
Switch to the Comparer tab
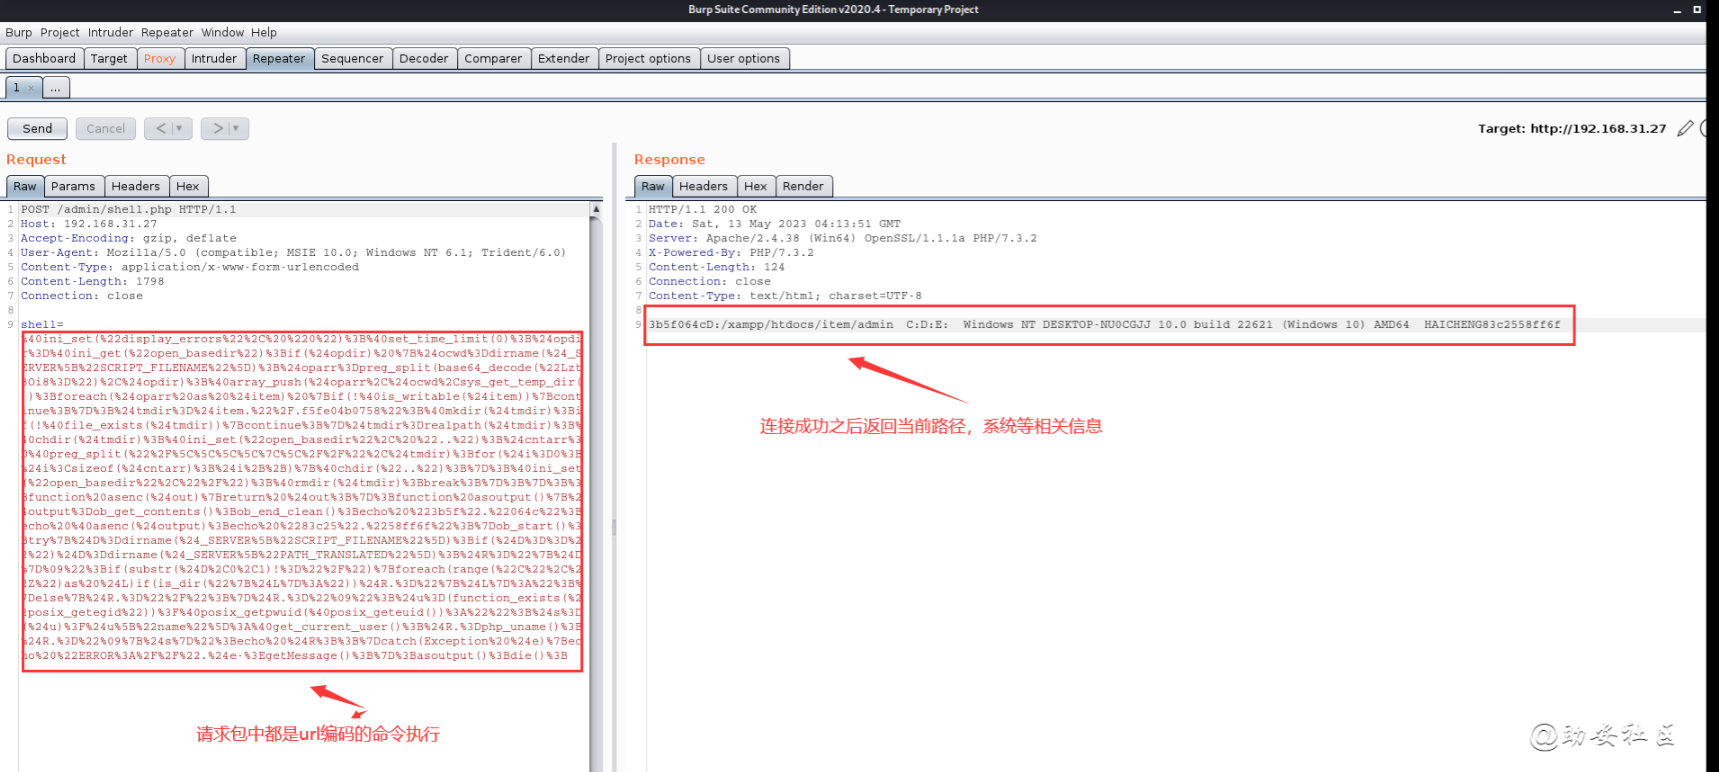tap(493, 58)
